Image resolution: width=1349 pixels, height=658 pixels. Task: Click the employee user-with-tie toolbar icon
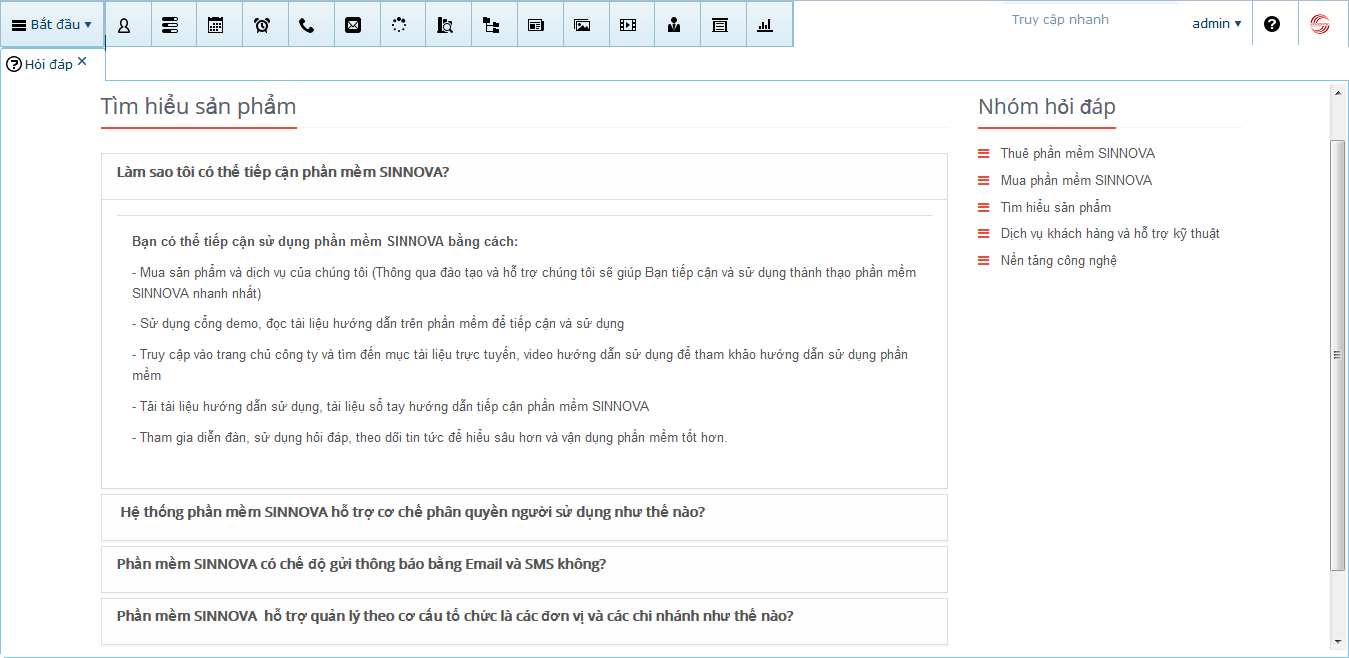[674, 25]
